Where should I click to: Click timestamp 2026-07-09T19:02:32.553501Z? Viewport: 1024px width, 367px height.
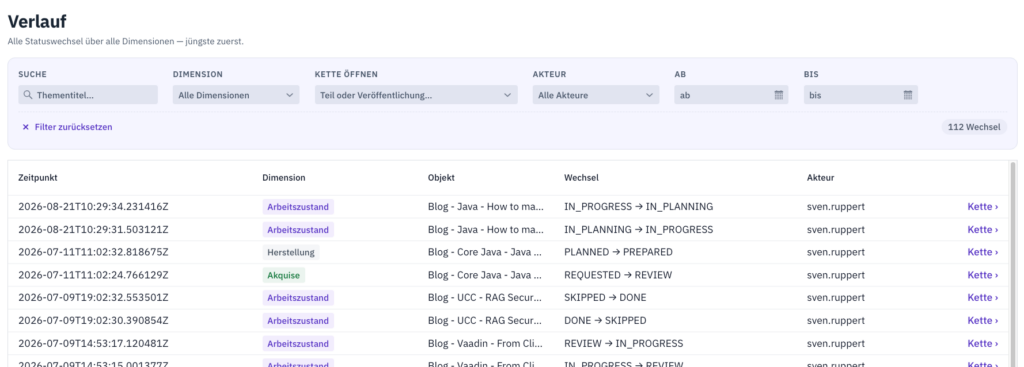(x=93, y=298)
